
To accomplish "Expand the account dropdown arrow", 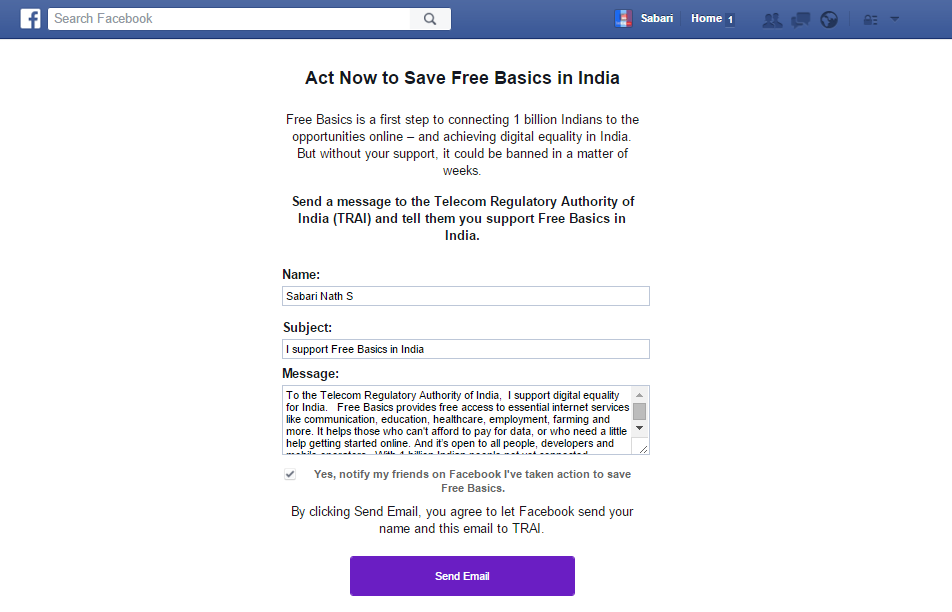I will 895,19.
